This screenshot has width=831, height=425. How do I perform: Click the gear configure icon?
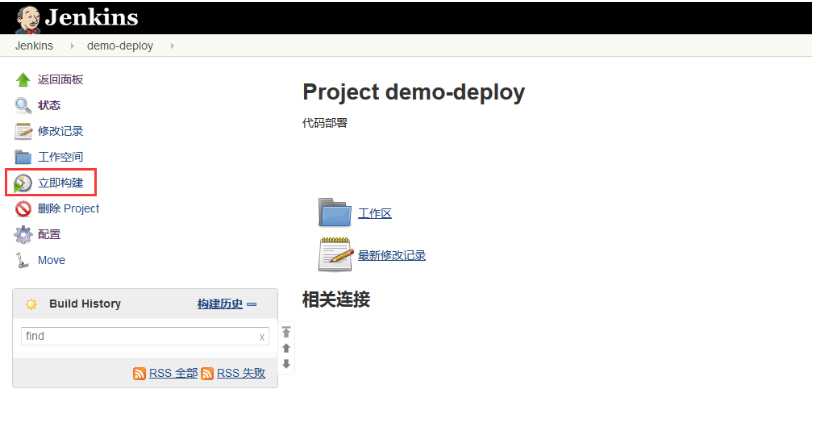[23, 234]
